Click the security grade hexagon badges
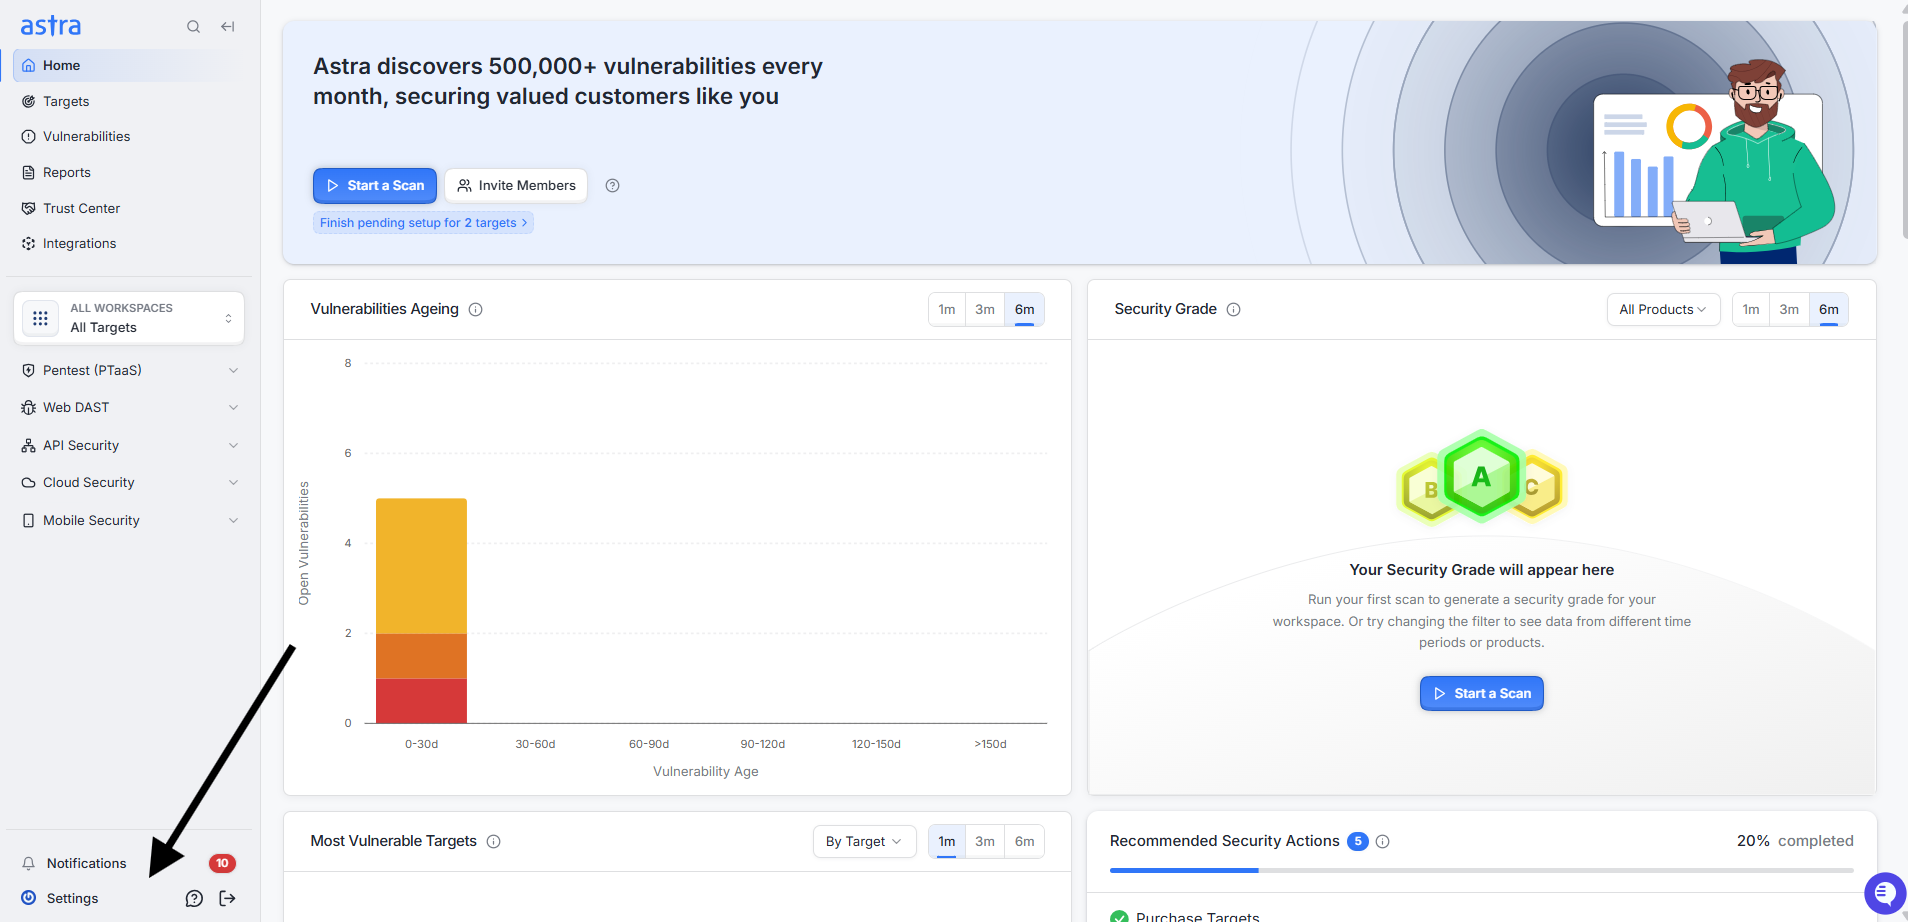 pos(1481,478)
